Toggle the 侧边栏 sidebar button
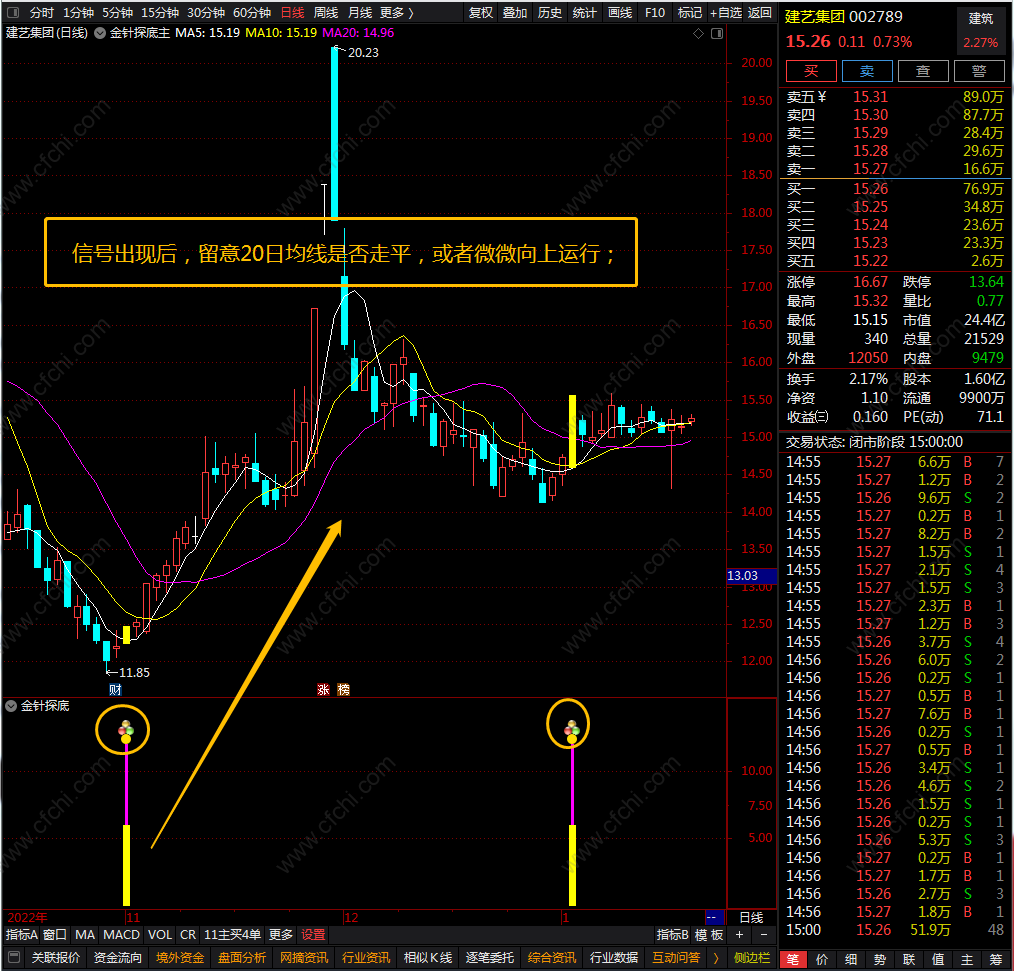This screenshot has width=1014, height=971. click(751, 957)
